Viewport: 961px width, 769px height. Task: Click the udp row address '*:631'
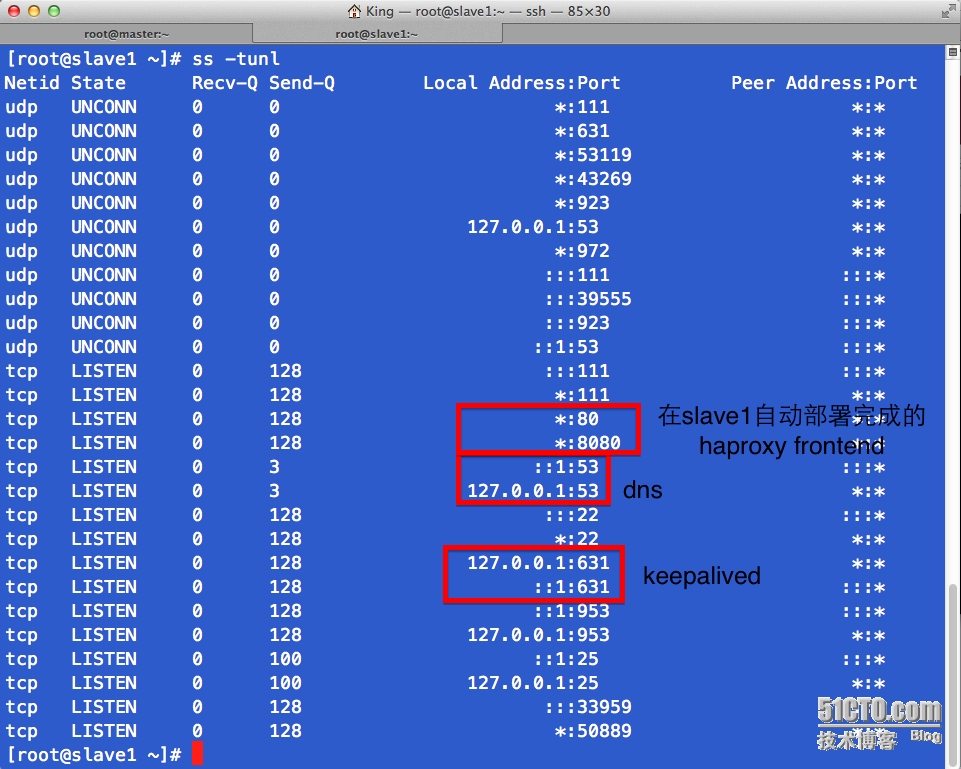(x=582, y=131)
